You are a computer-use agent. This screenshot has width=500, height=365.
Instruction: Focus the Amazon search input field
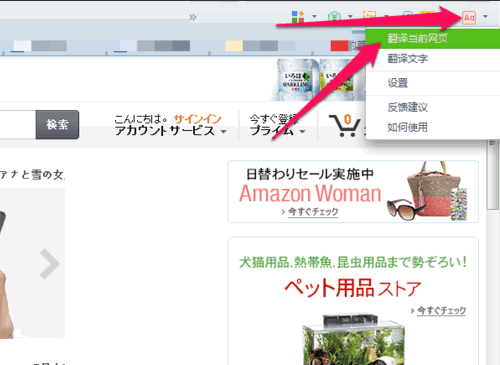(17, 125)
